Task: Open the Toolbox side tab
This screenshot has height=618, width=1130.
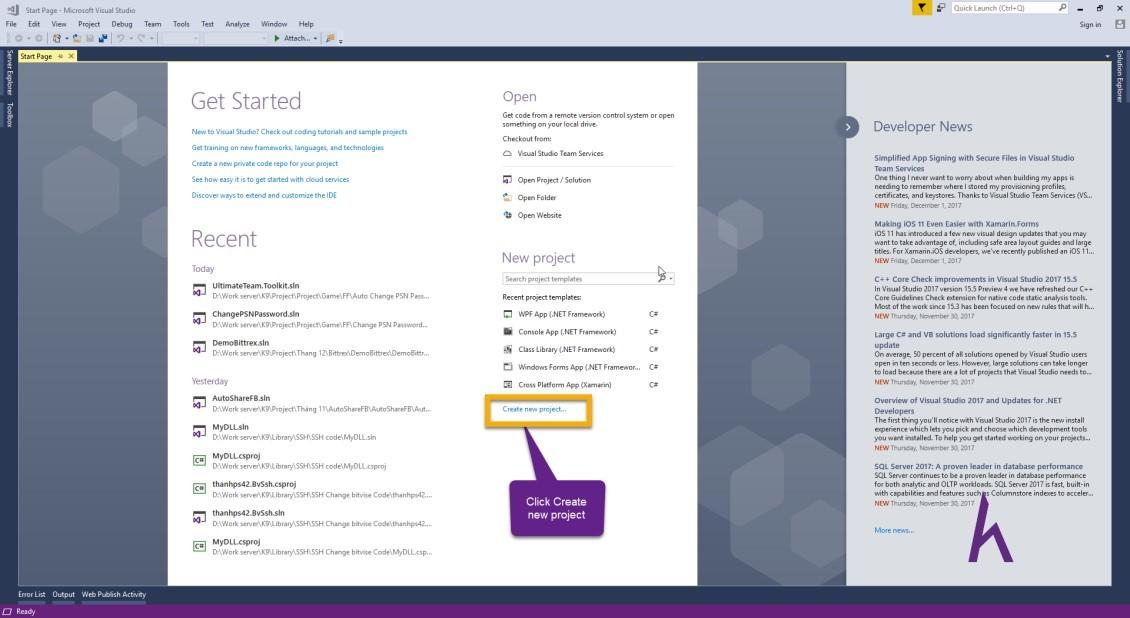Action: point(9,115)
